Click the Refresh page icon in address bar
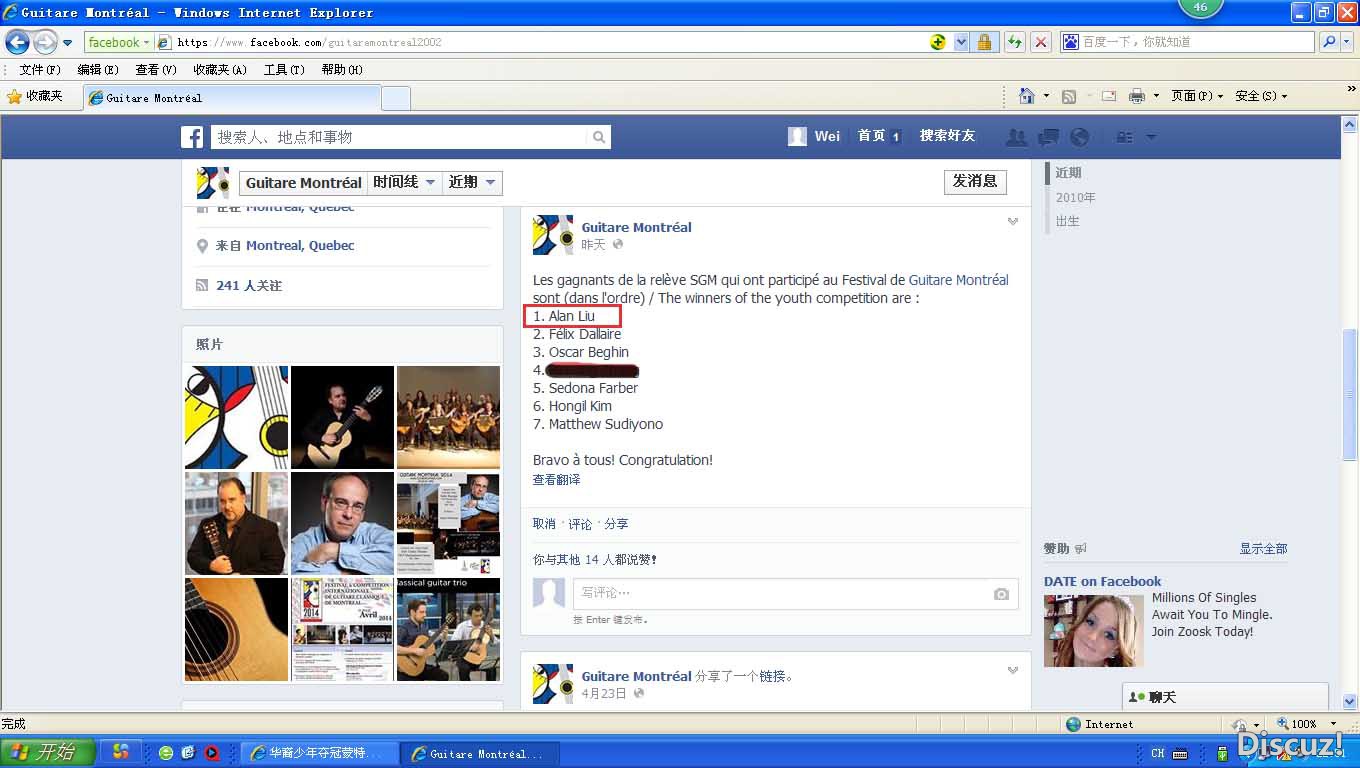Screen dimensions: 1360x768 click(x=1015, y=42)
